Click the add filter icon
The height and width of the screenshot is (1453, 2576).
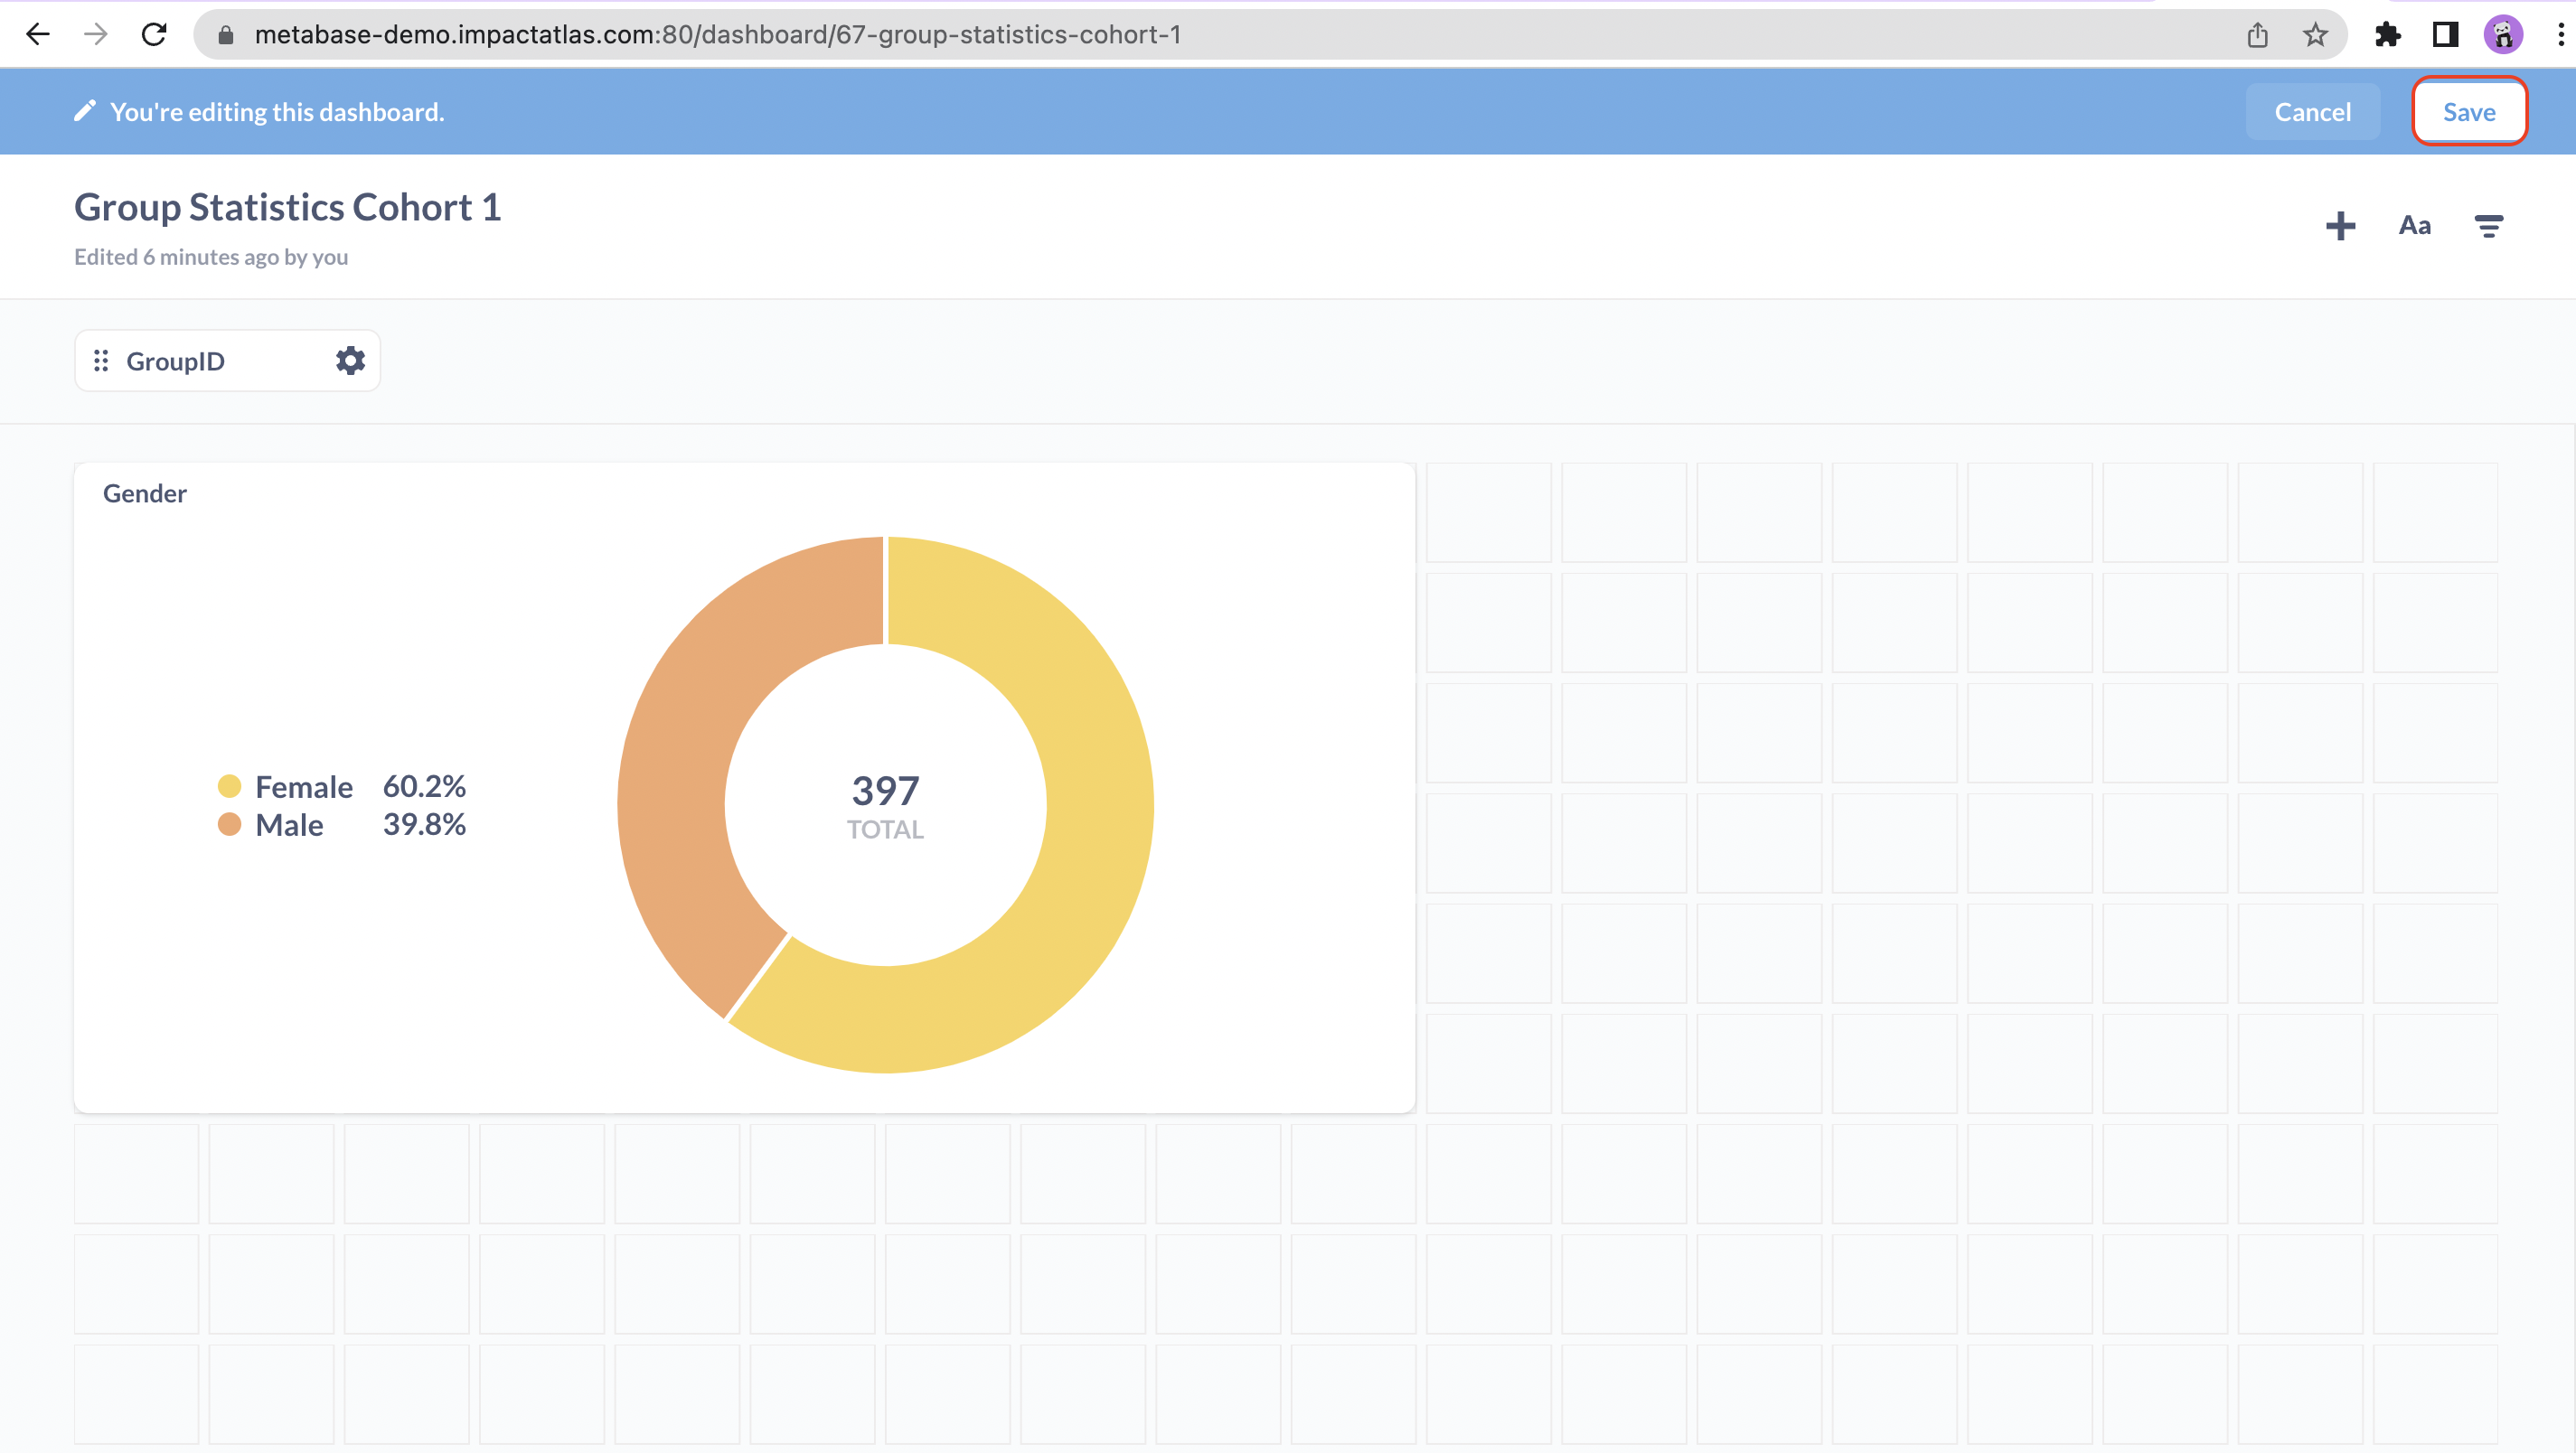tap(2488, 226)
